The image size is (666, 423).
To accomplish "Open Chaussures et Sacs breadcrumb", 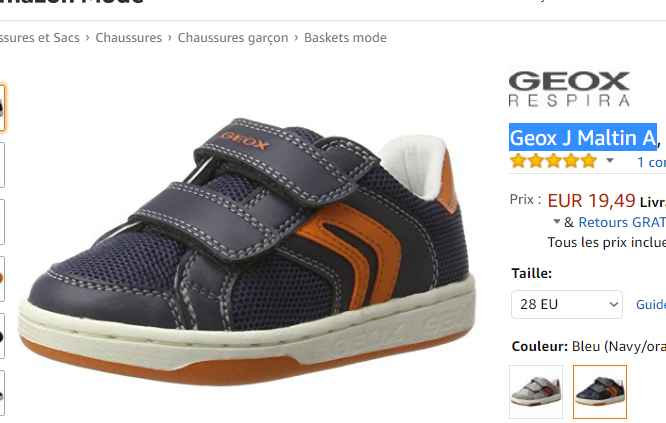I will coord(40,37).
